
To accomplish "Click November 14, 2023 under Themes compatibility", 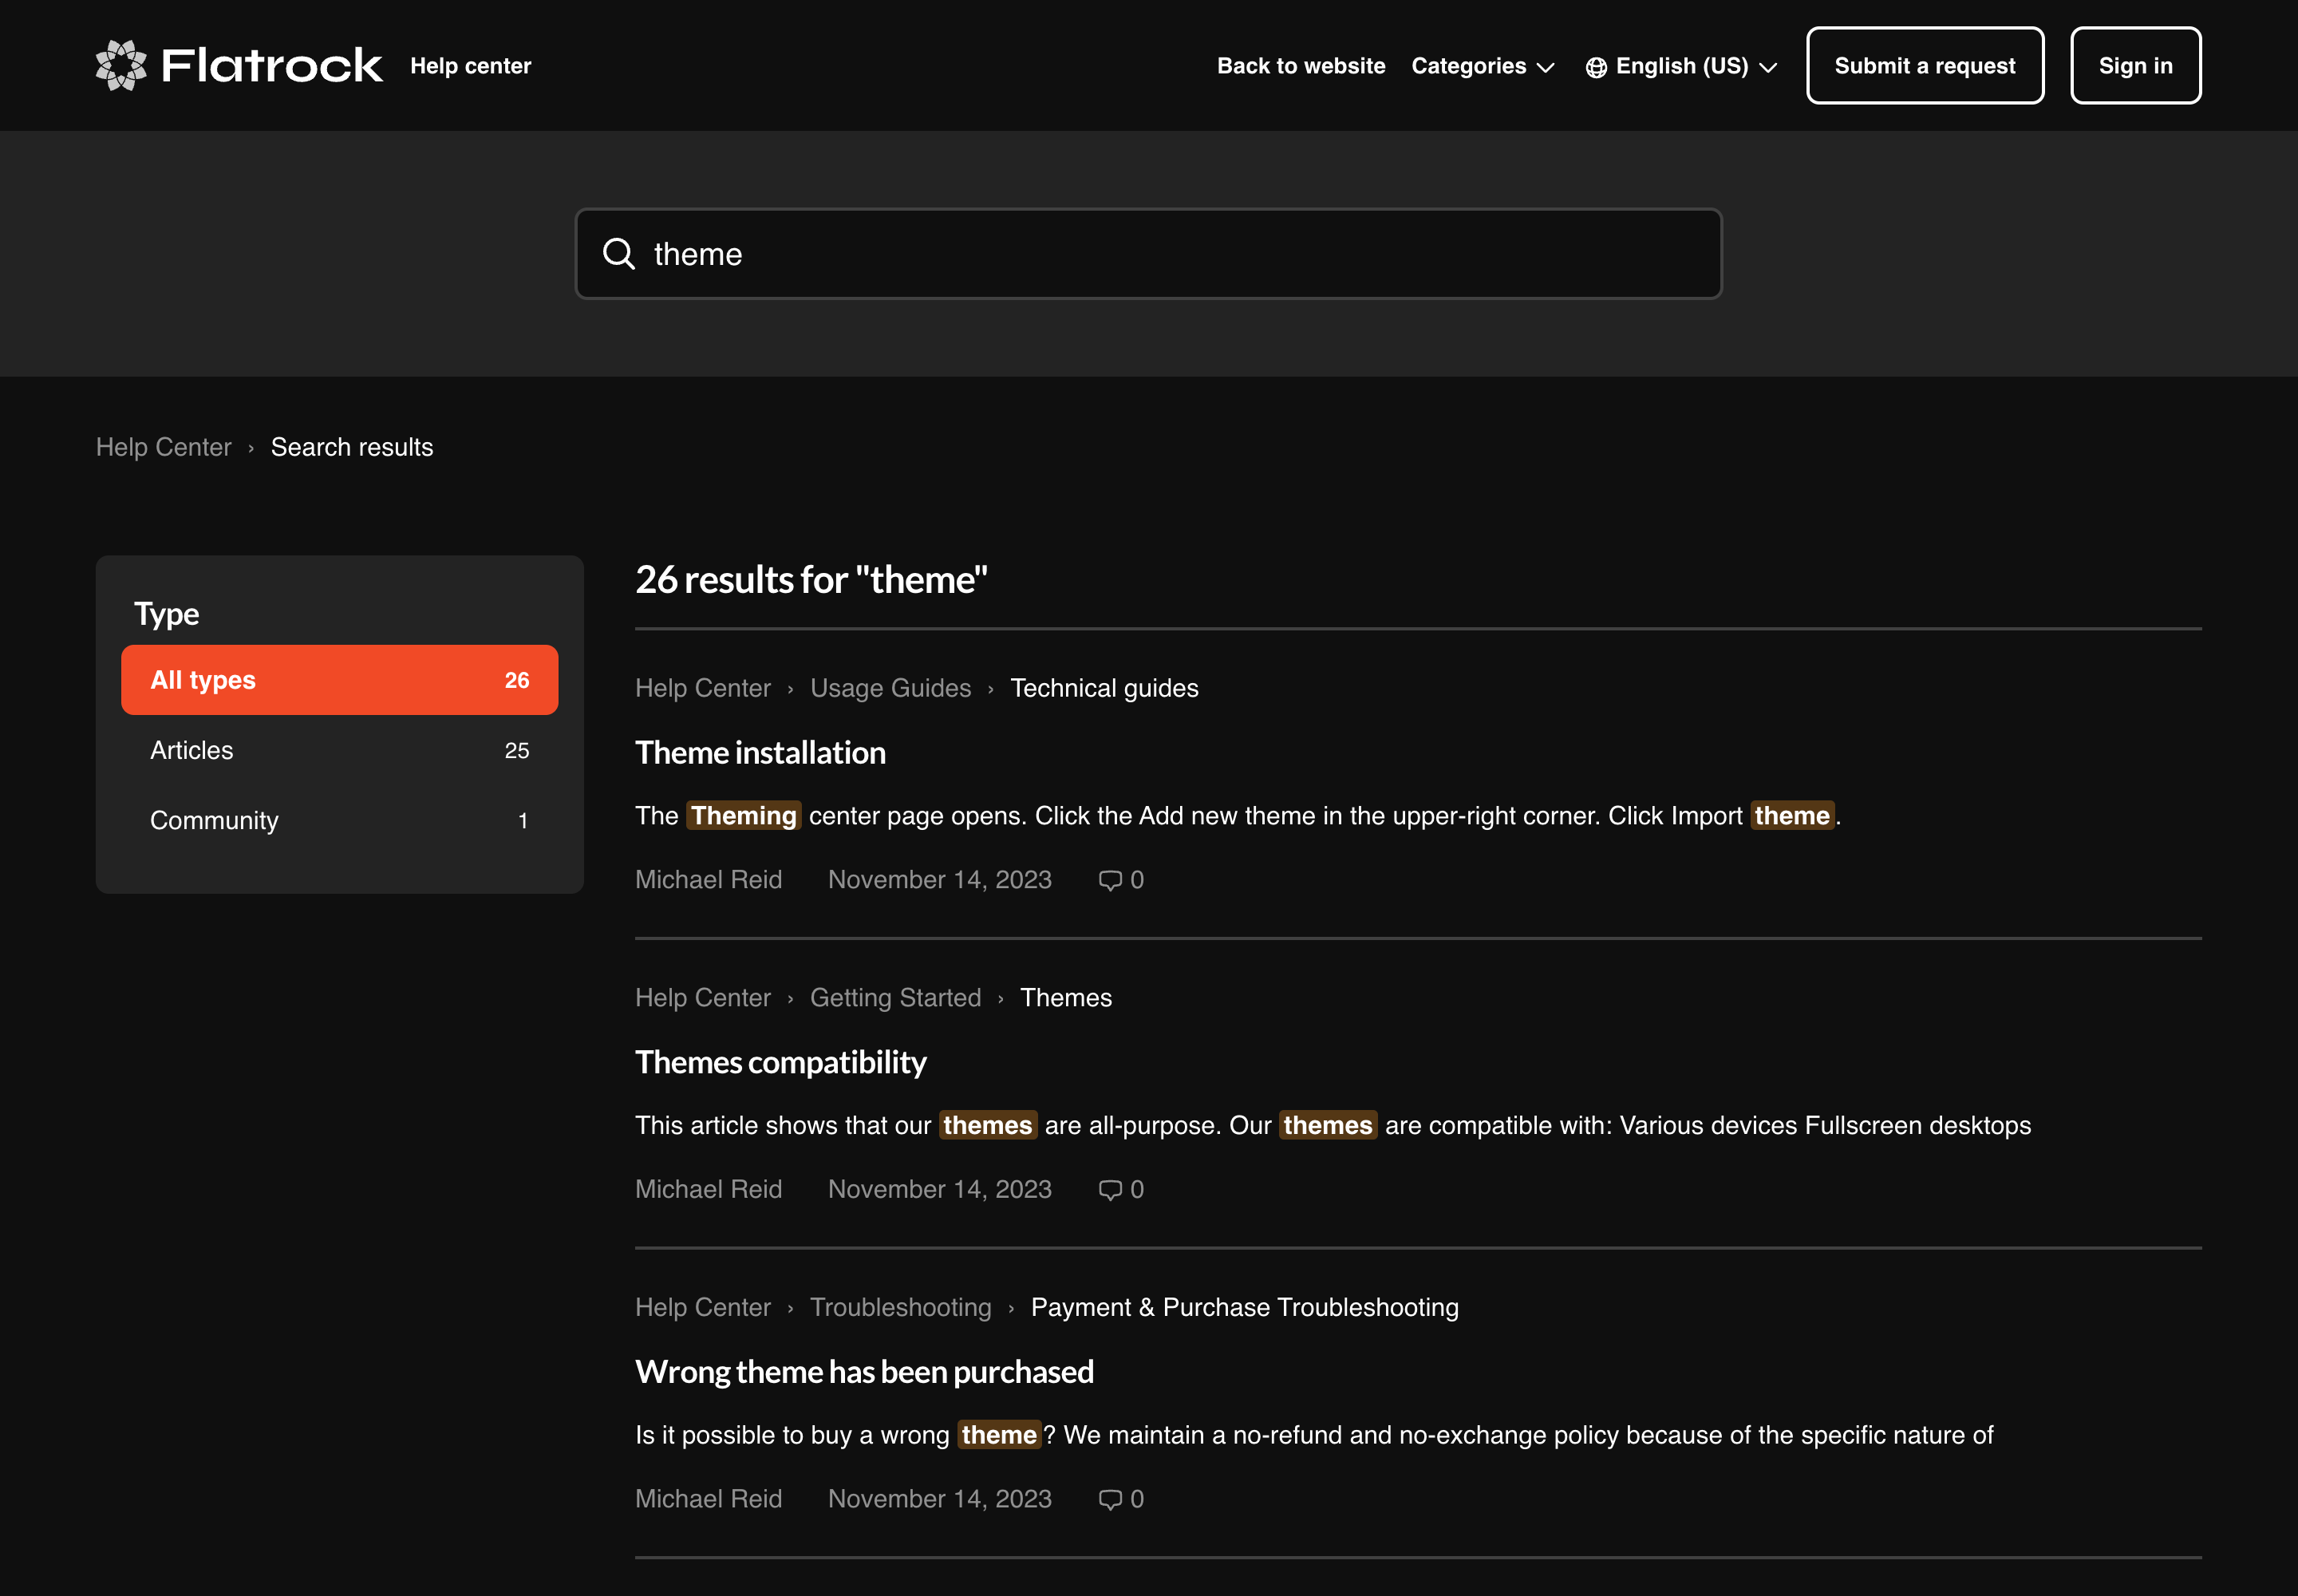I will [939, 1190].
